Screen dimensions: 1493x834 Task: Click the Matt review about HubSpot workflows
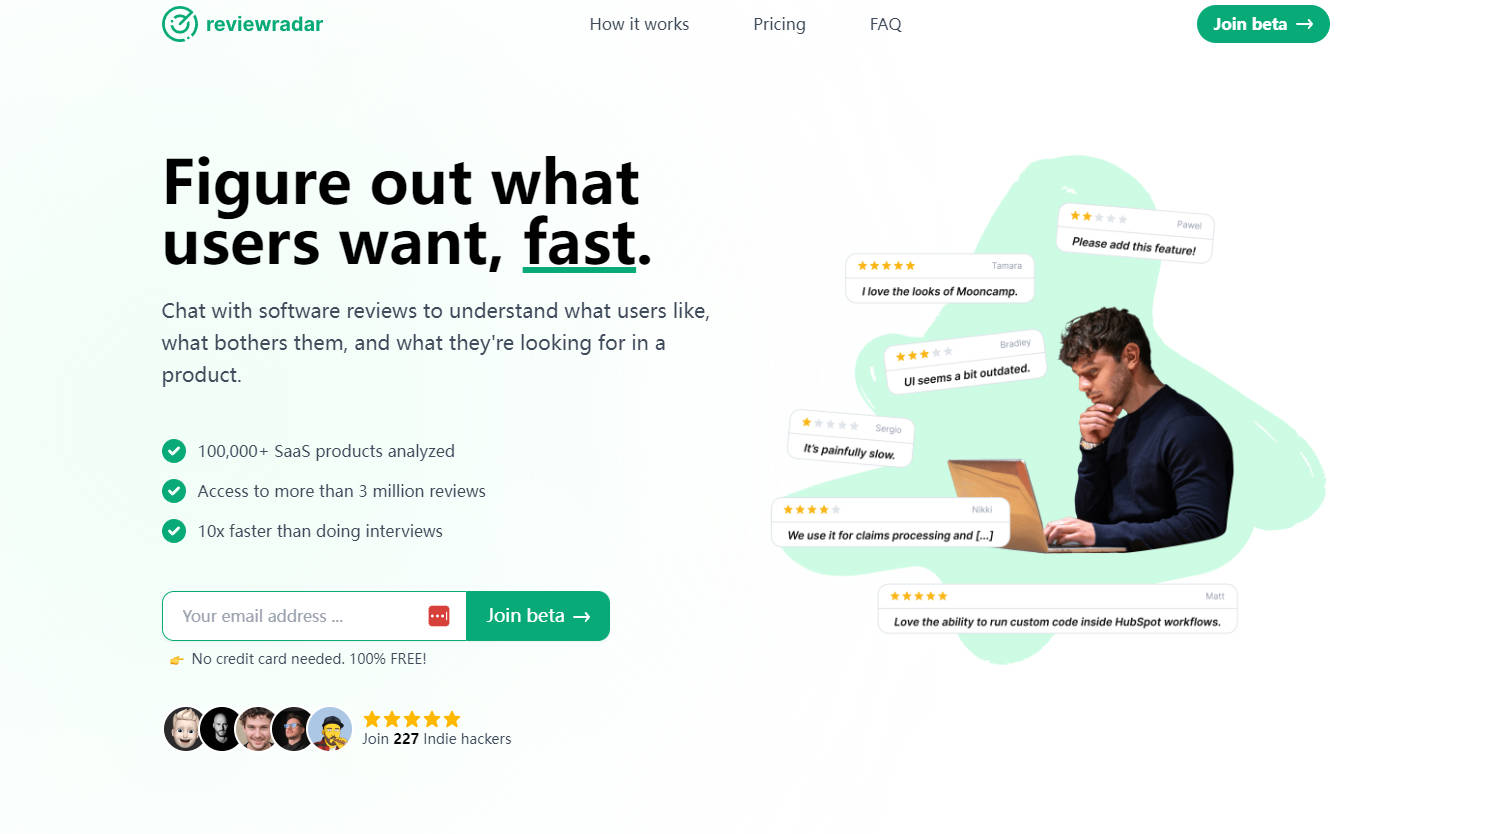tap(1057, 609)
